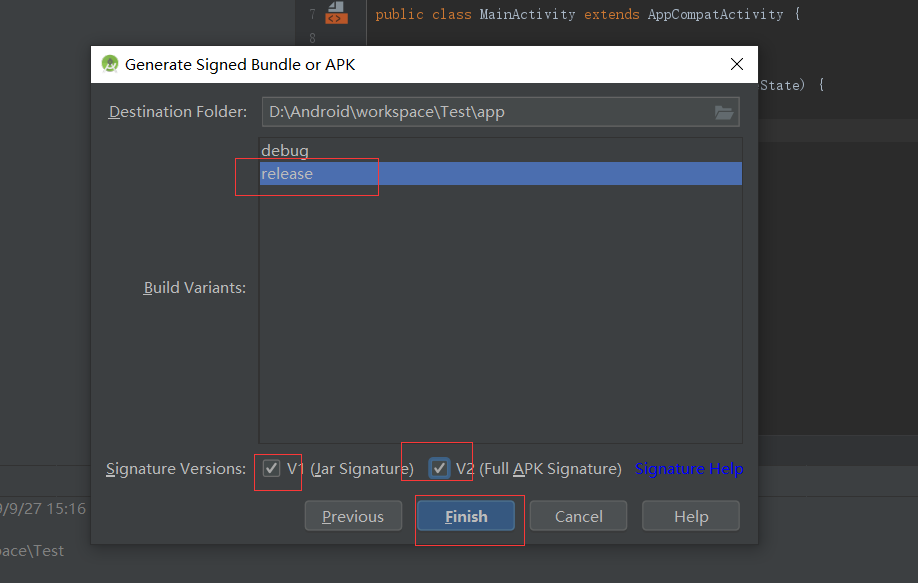Open Help from the dialog

tap(690, 516)
